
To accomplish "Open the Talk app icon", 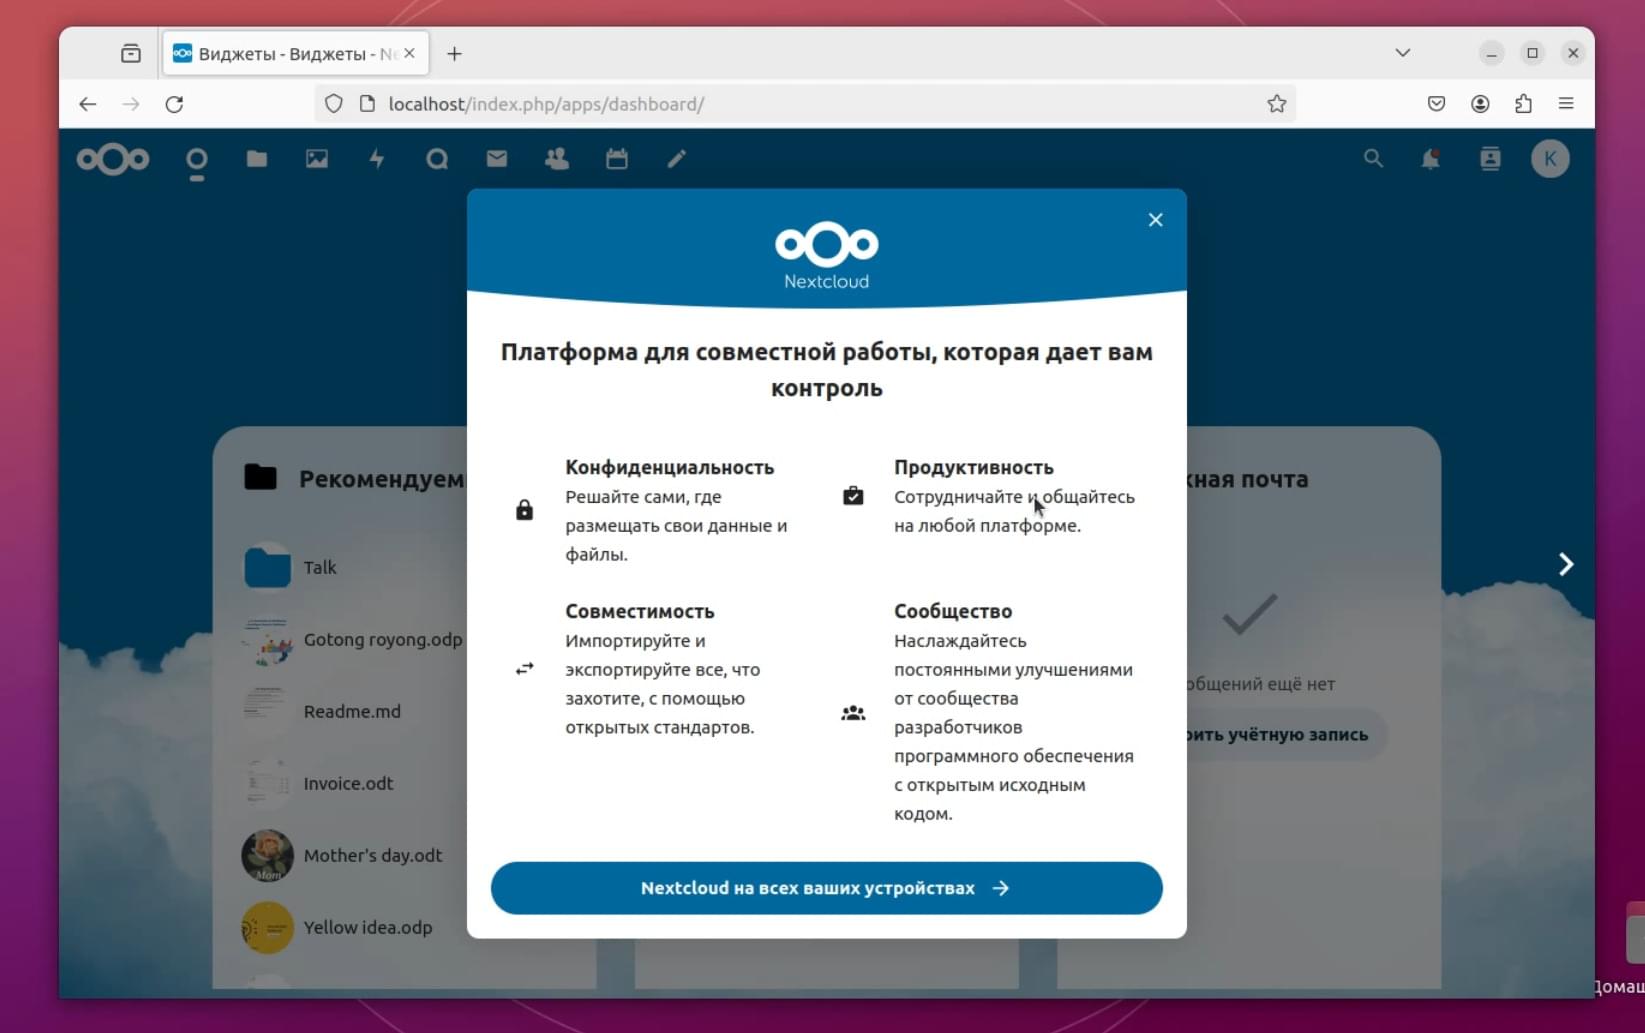I will tap(437, 158).
